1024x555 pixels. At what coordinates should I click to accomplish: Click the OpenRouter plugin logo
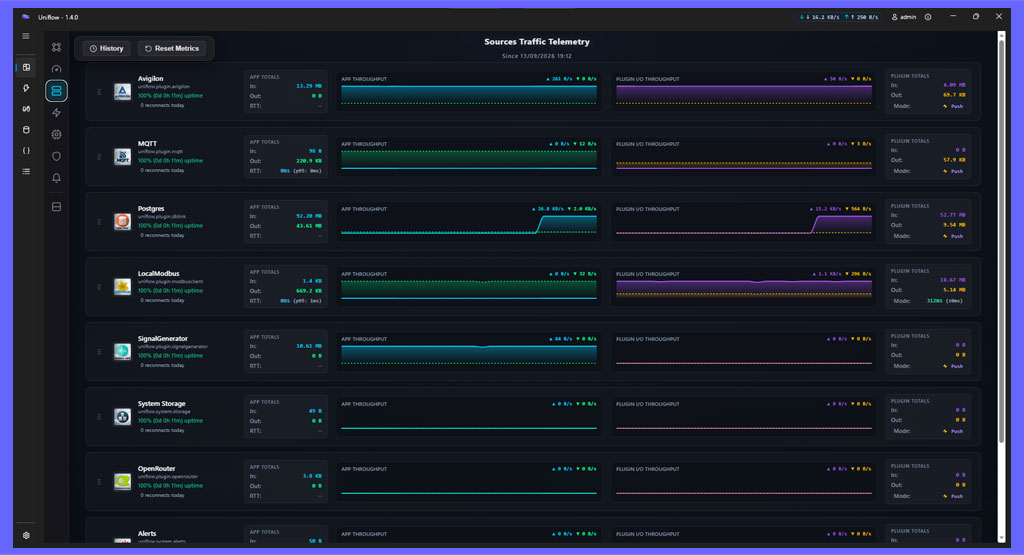click(122, 481)
